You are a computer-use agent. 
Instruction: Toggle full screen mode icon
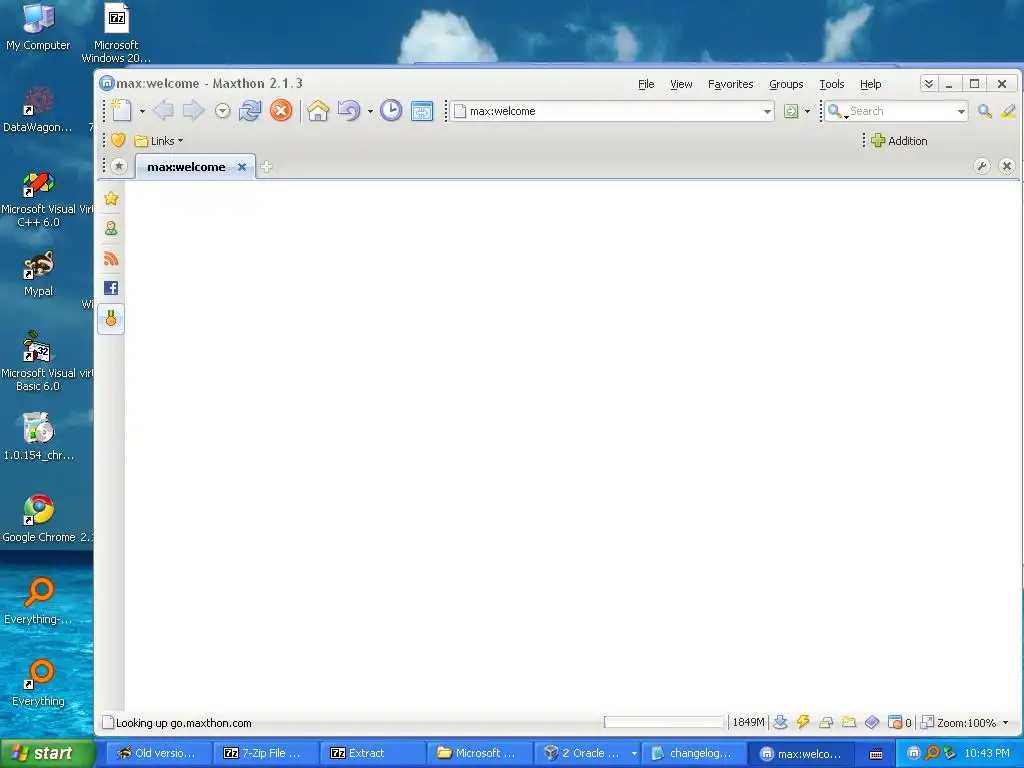422,111
